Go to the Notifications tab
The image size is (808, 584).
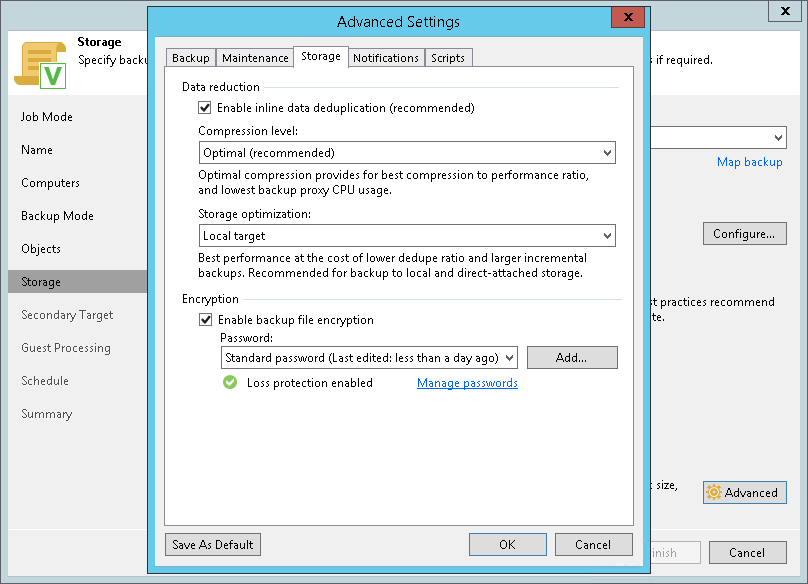[x=385, y=58]
